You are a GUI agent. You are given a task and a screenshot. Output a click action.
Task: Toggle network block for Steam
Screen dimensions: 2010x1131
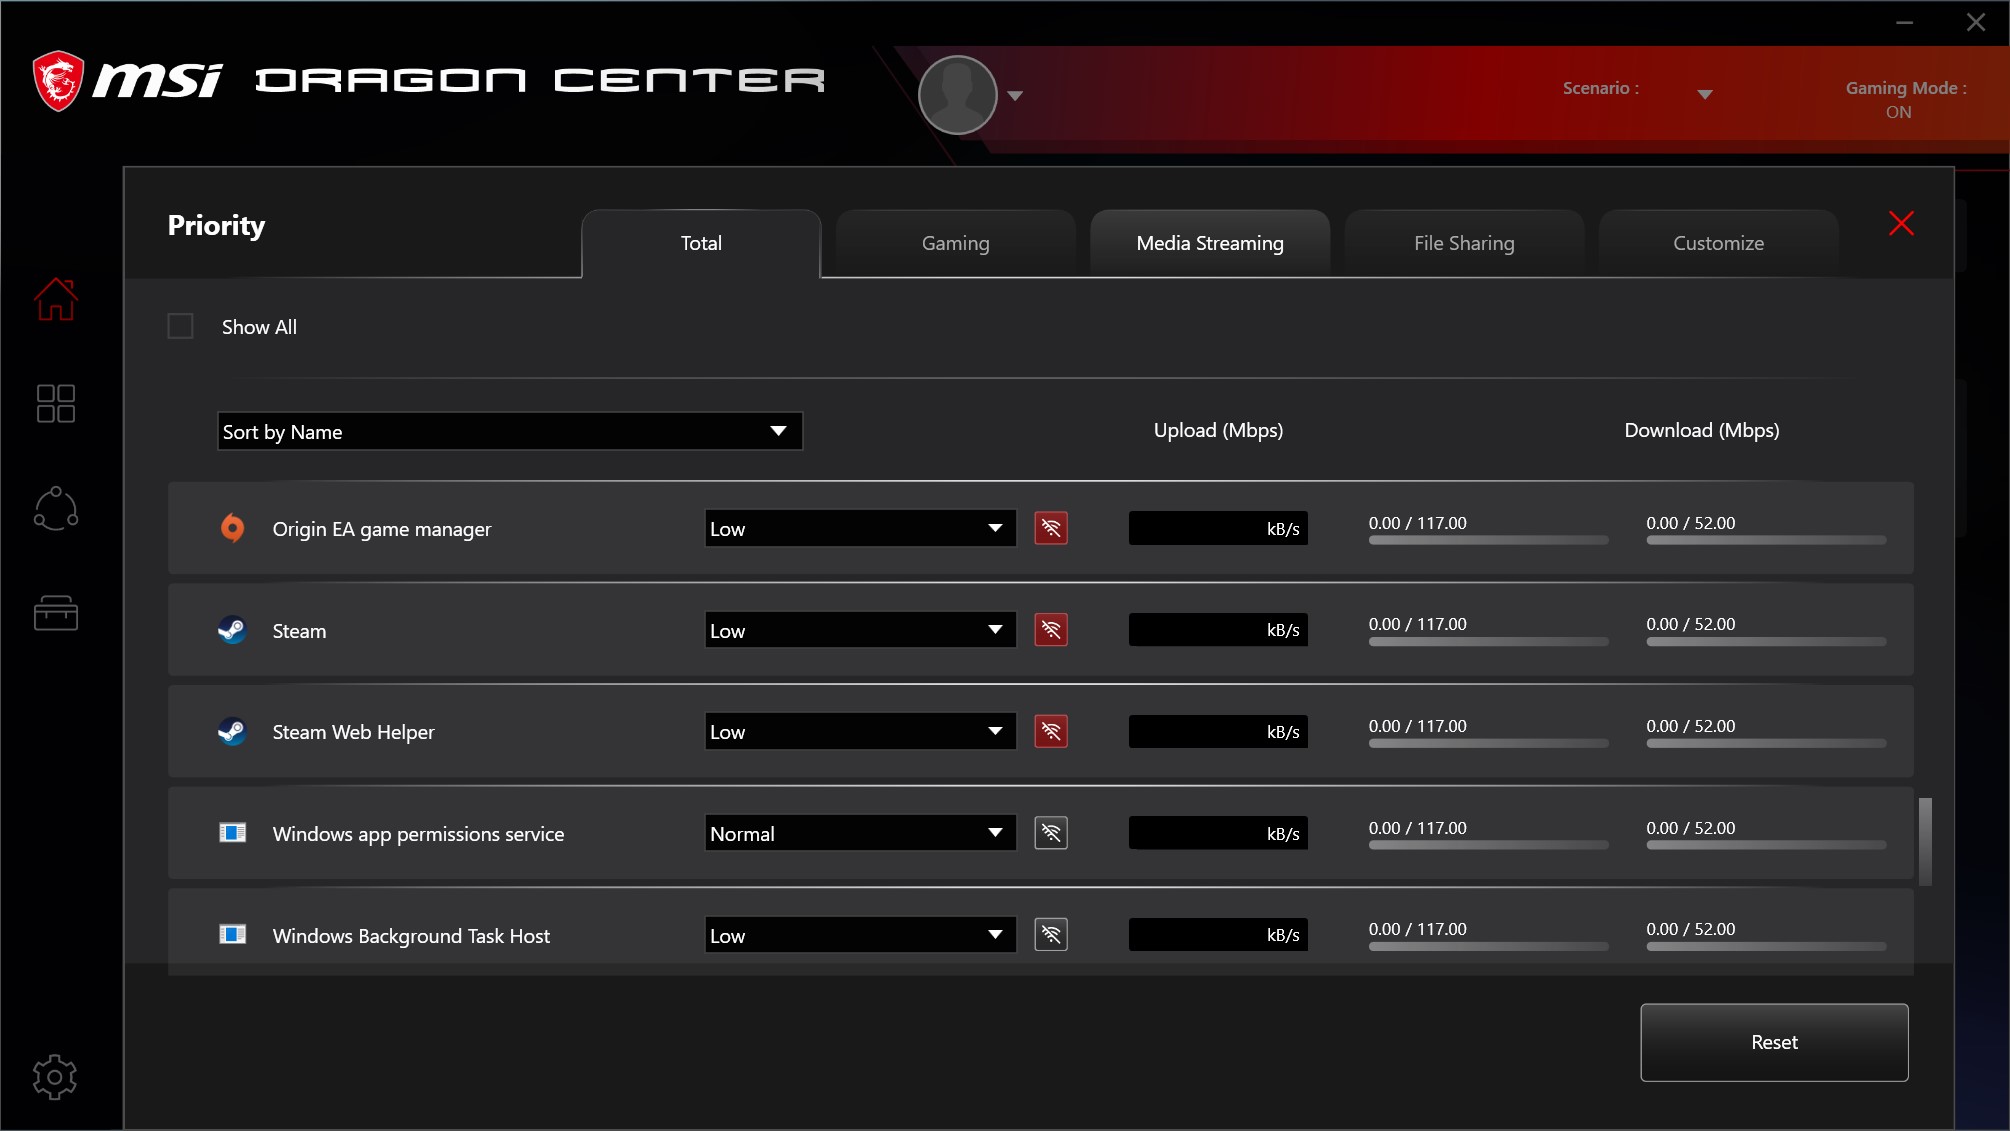pyautogui.click(x=1051, y=630)
